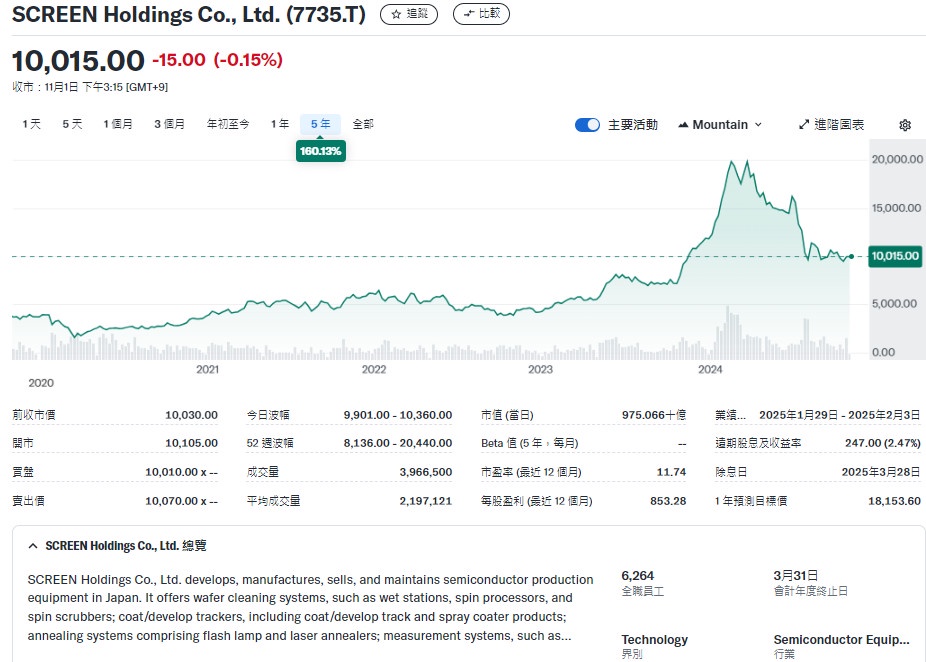Click the 今日波幅 value 9,901.00 - 10,360.00
This screenshot has width=926, height=662.
coord(398,415)
